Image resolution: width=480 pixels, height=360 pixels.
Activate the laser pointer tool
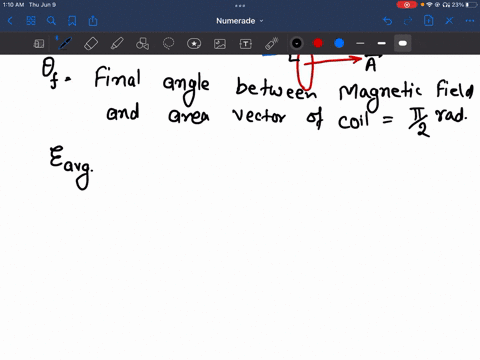(x=272, y=44)
